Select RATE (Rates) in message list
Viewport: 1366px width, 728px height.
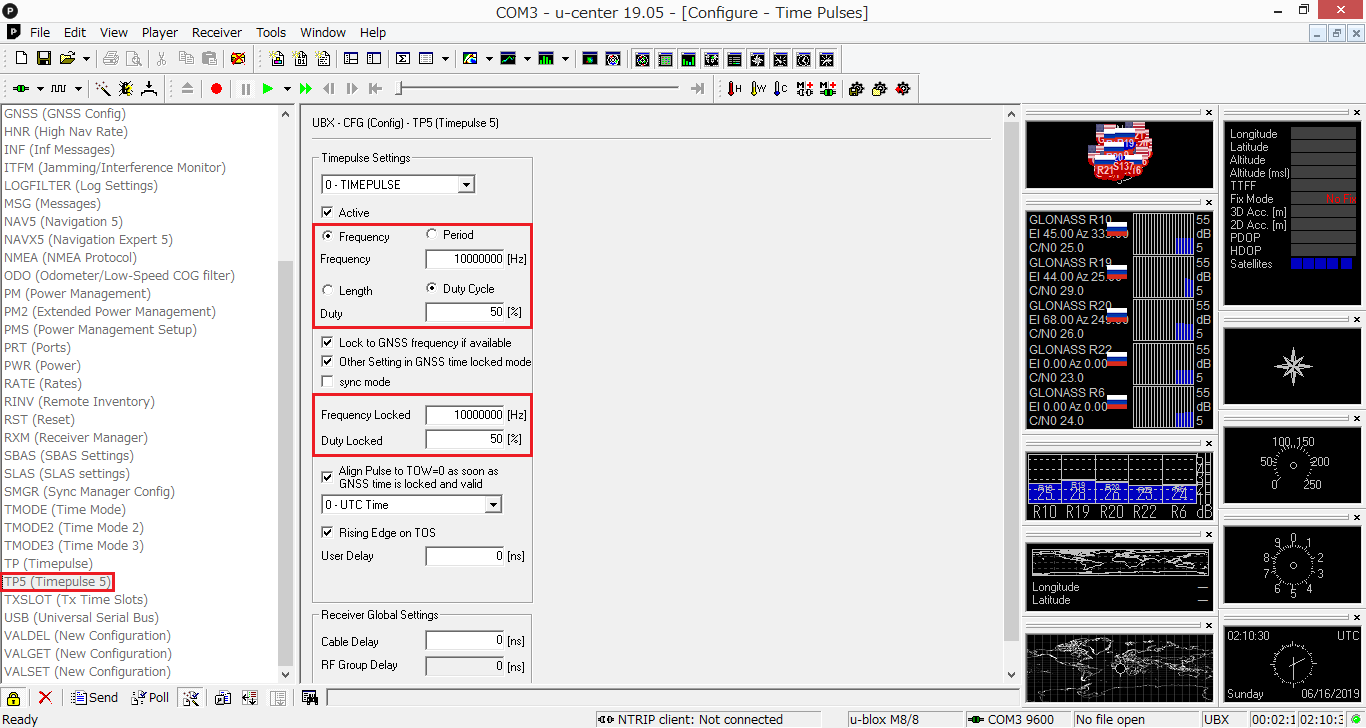[43, 384]
